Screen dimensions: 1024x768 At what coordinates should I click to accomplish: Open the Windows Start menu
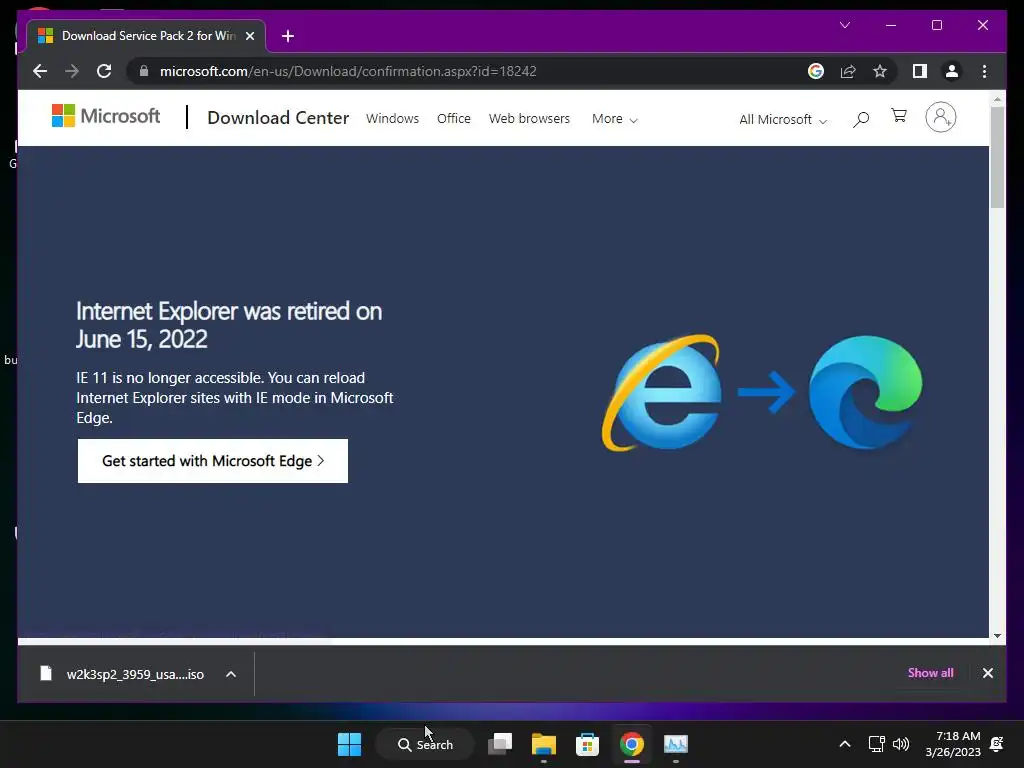(x=349, y=744)
